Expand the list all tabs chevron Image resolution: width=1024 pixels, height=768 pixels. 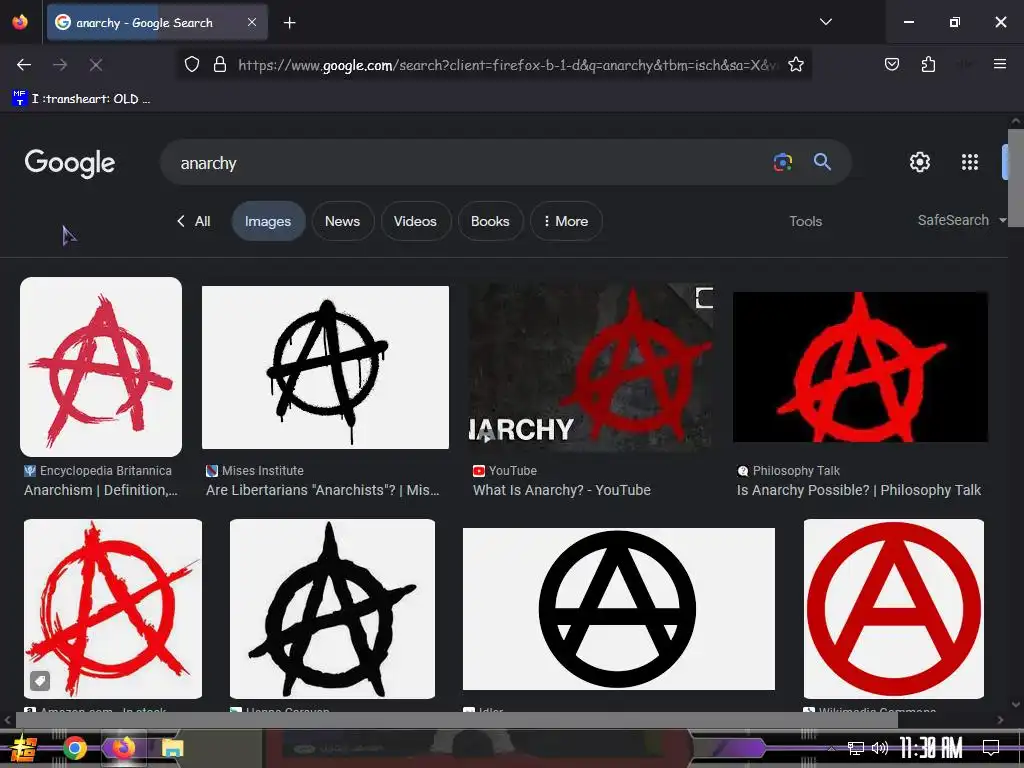coord(825,22)
